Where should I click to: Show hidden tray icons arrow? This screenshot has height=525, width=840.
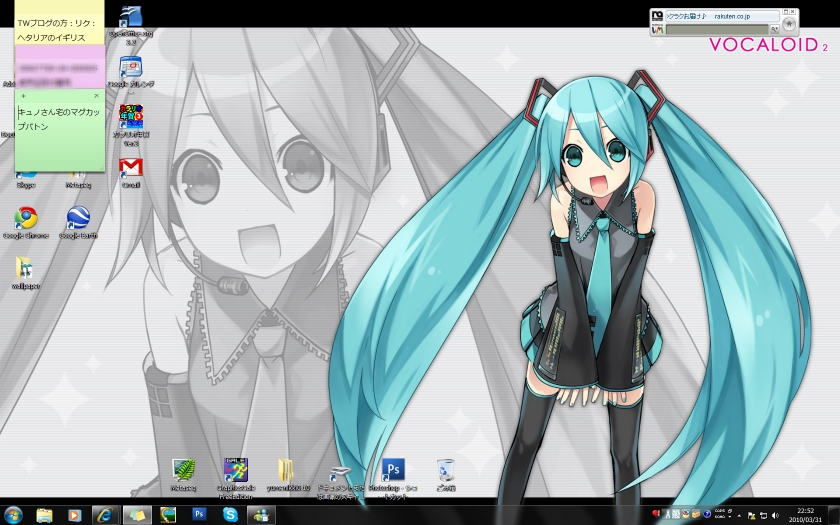tap(739, 516)
